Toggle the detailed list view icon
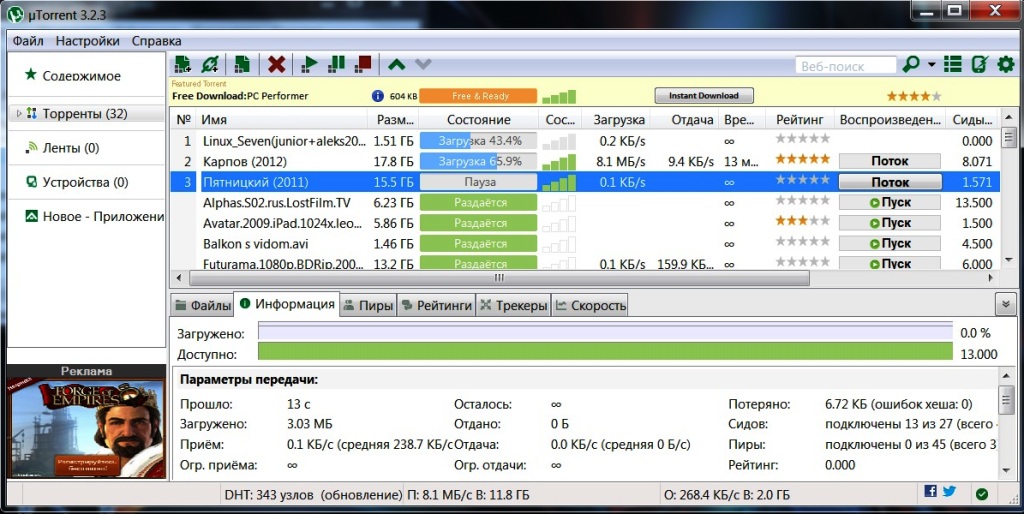This screenshot has height=514, width=1024. point(953,64)
